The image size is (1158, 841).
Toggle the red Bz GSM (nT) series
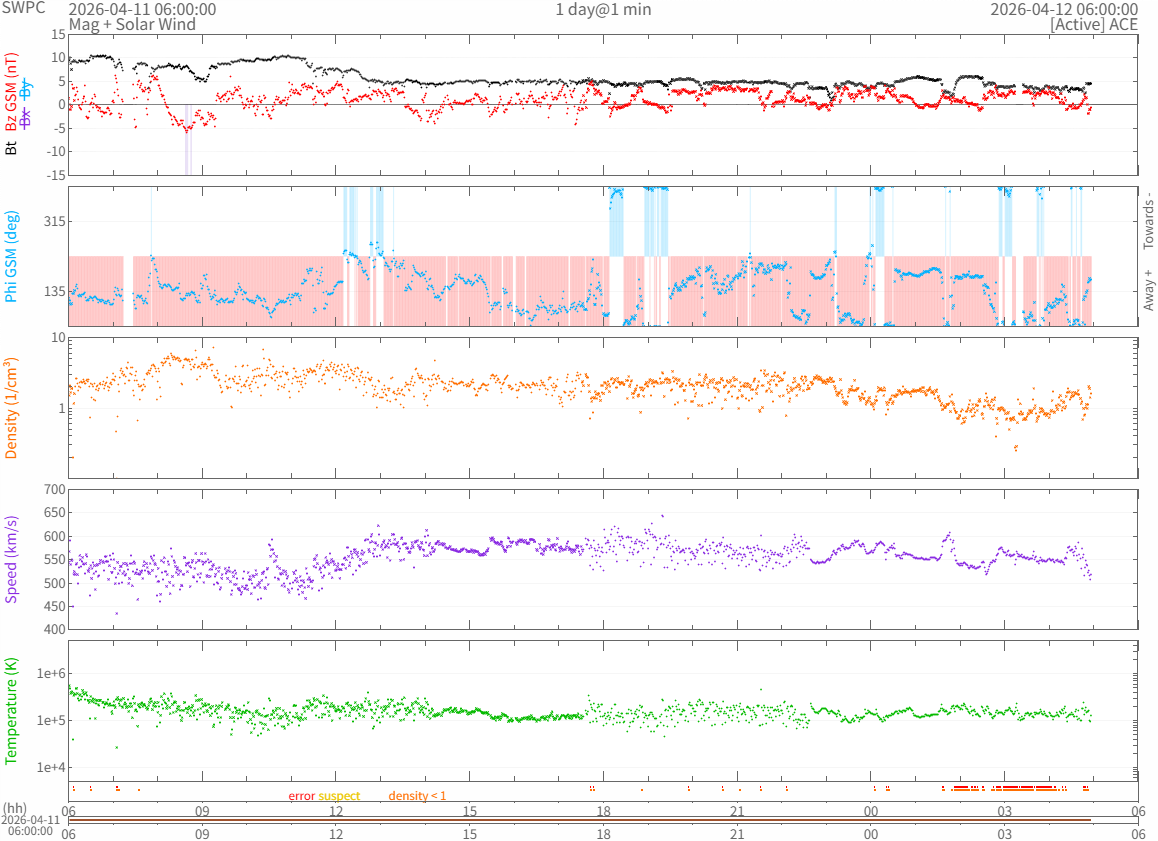(x=12, y=94)
